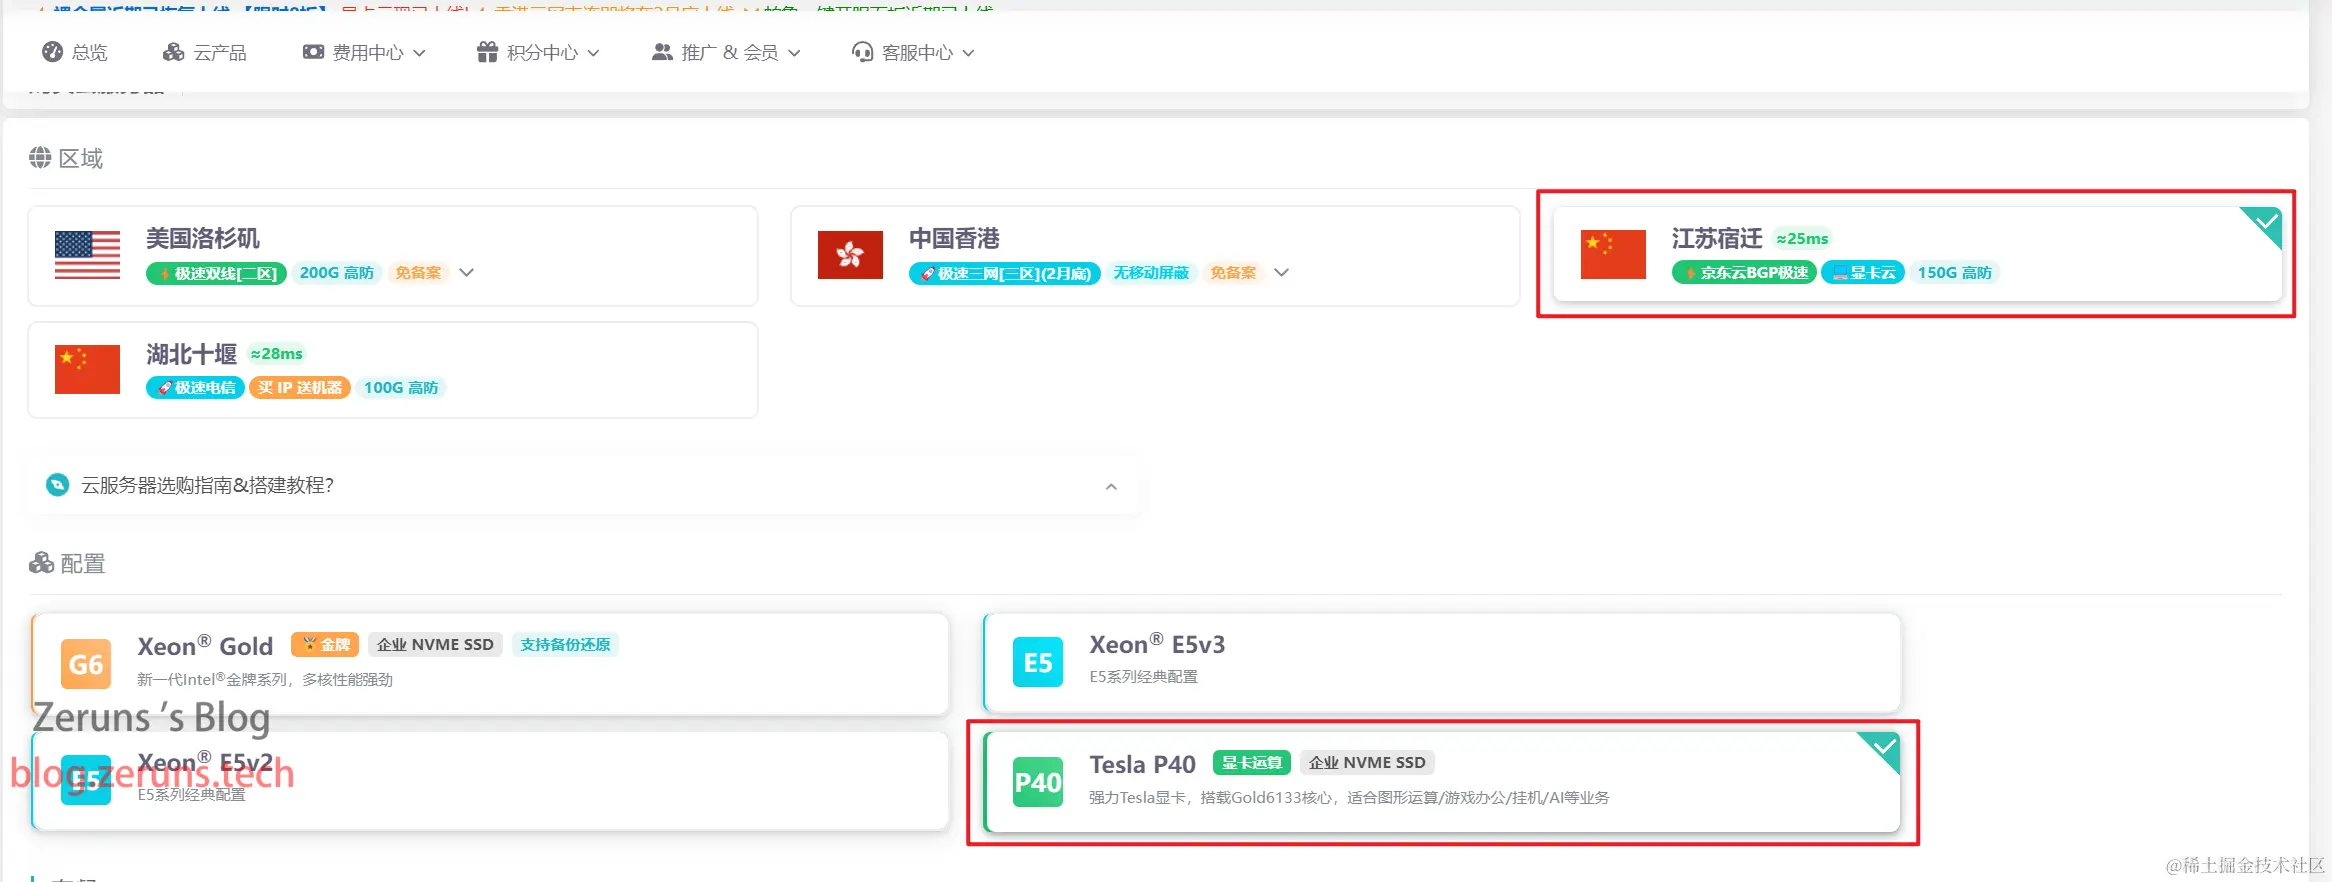The height and width of the screenshot is (882, 2332).
Task: Expand the 推广 & 会员 dropdown chevron
Action: click(x=794, y=53)
